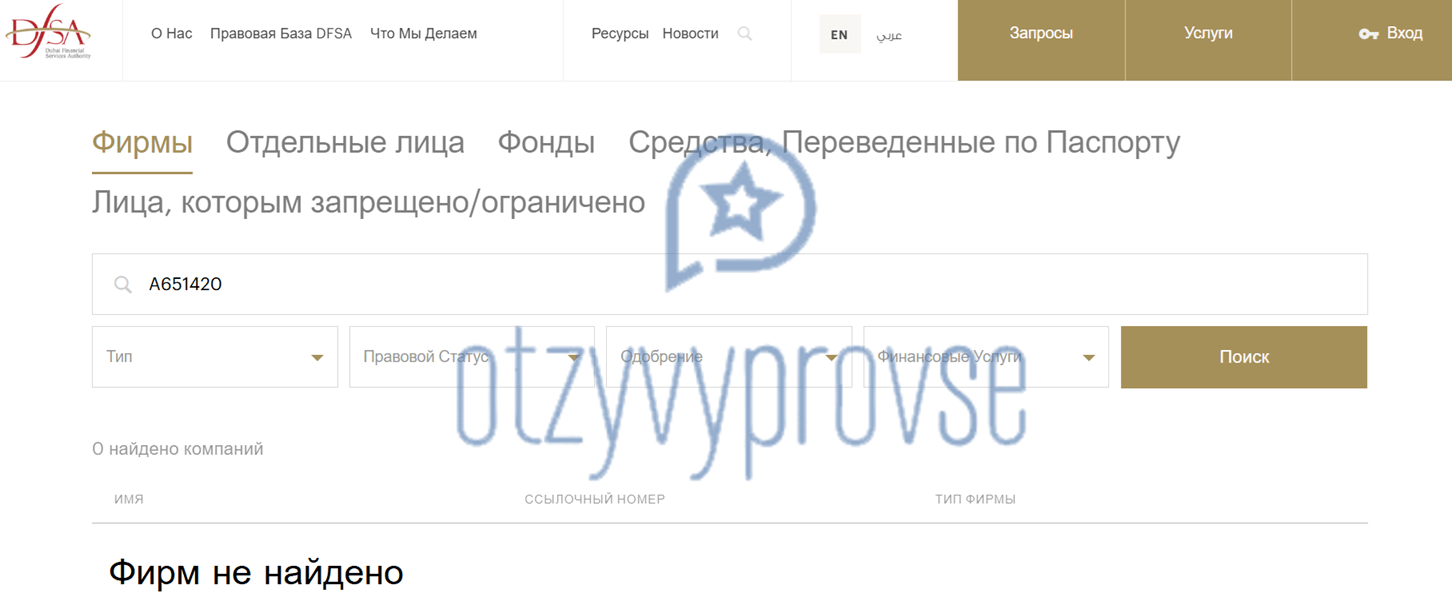Screen dimensions: 1452x605
Task: Click the 0 найдено компаний text
Action: 178,449
